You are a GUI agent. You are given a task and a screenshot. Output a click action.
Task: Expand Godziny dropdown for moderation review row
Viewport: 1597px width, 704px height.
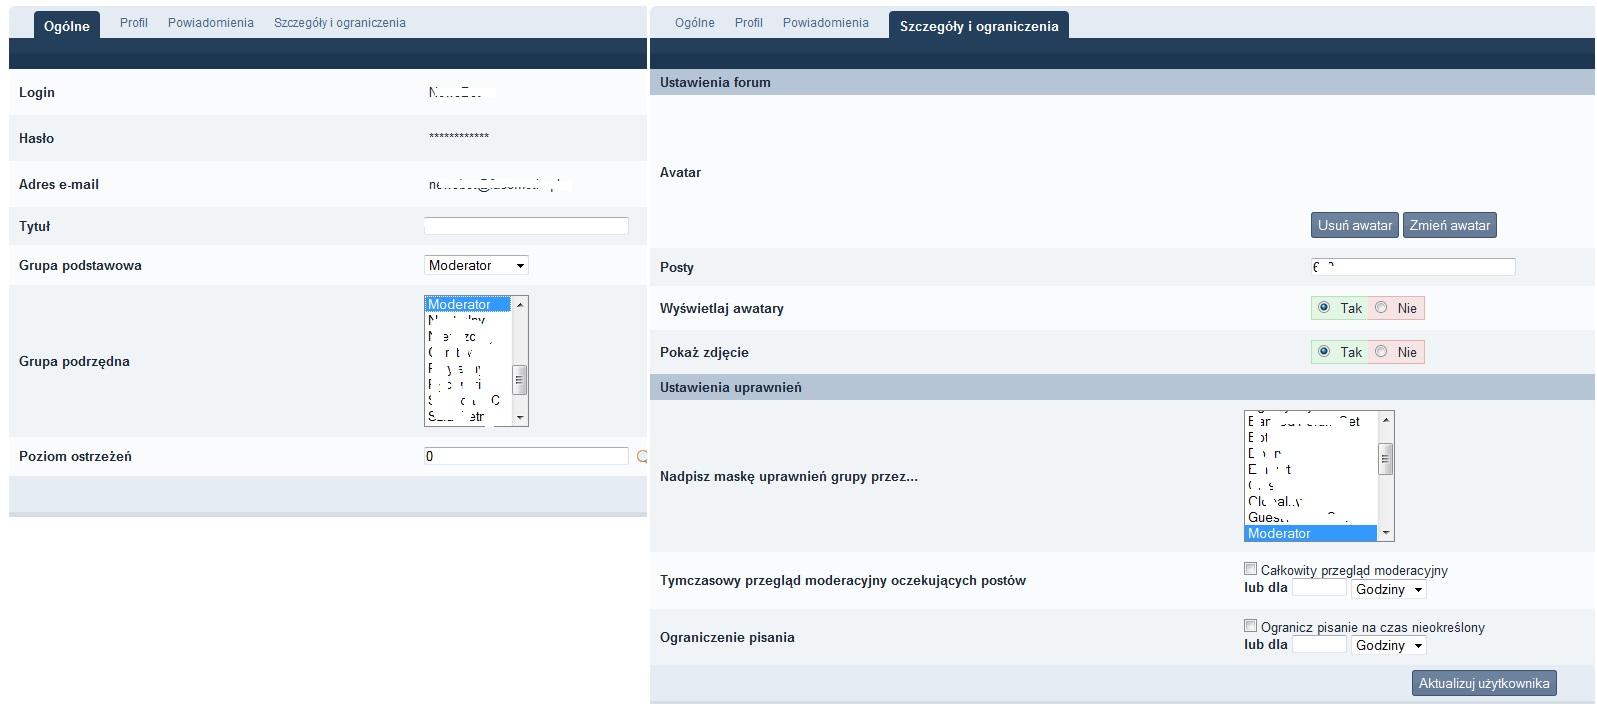tap(1389, 589)
